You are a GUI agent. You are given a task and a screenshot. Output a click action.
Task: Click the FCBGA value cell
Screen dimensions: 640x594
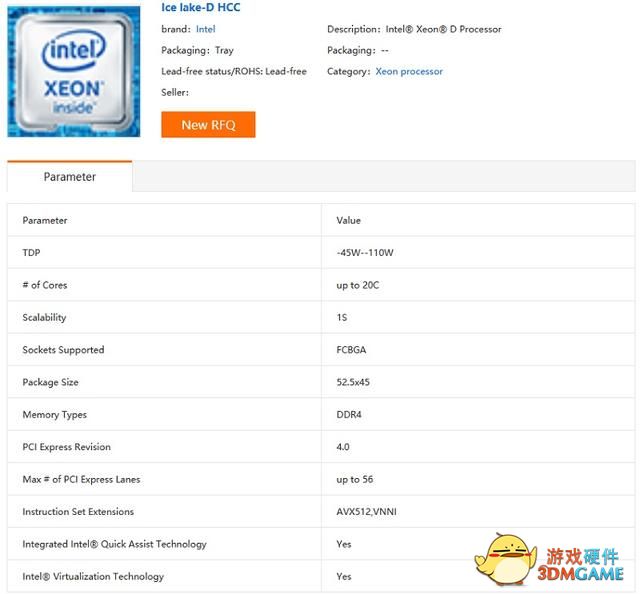tap(478, 350)
